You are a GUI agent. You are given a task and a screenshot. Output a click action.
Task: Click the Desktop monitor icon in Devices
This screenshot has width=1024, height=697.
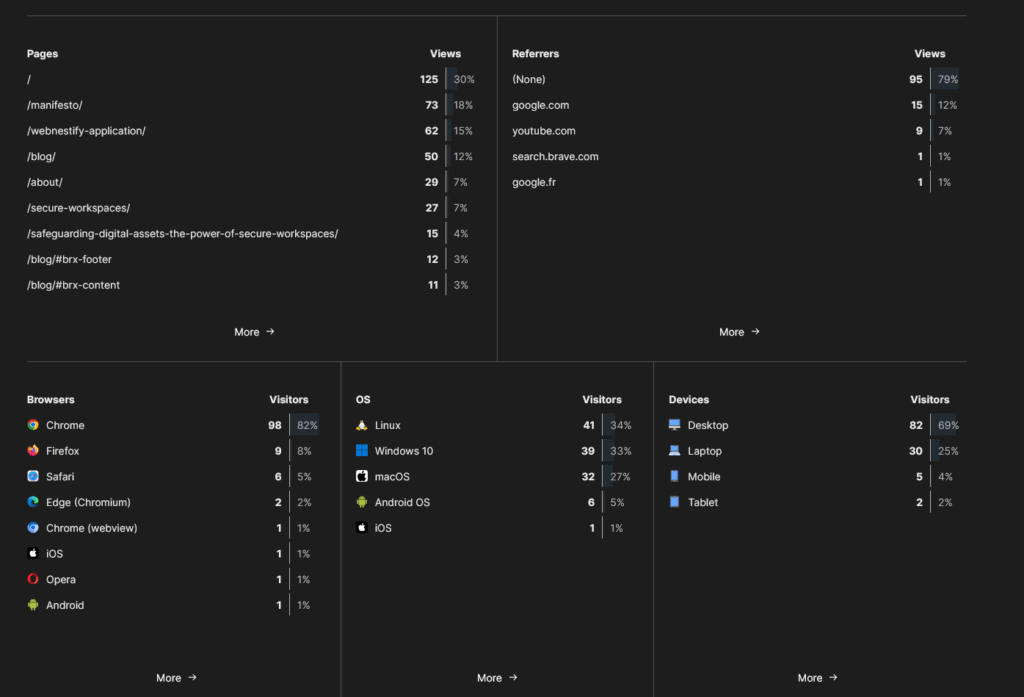677,425
